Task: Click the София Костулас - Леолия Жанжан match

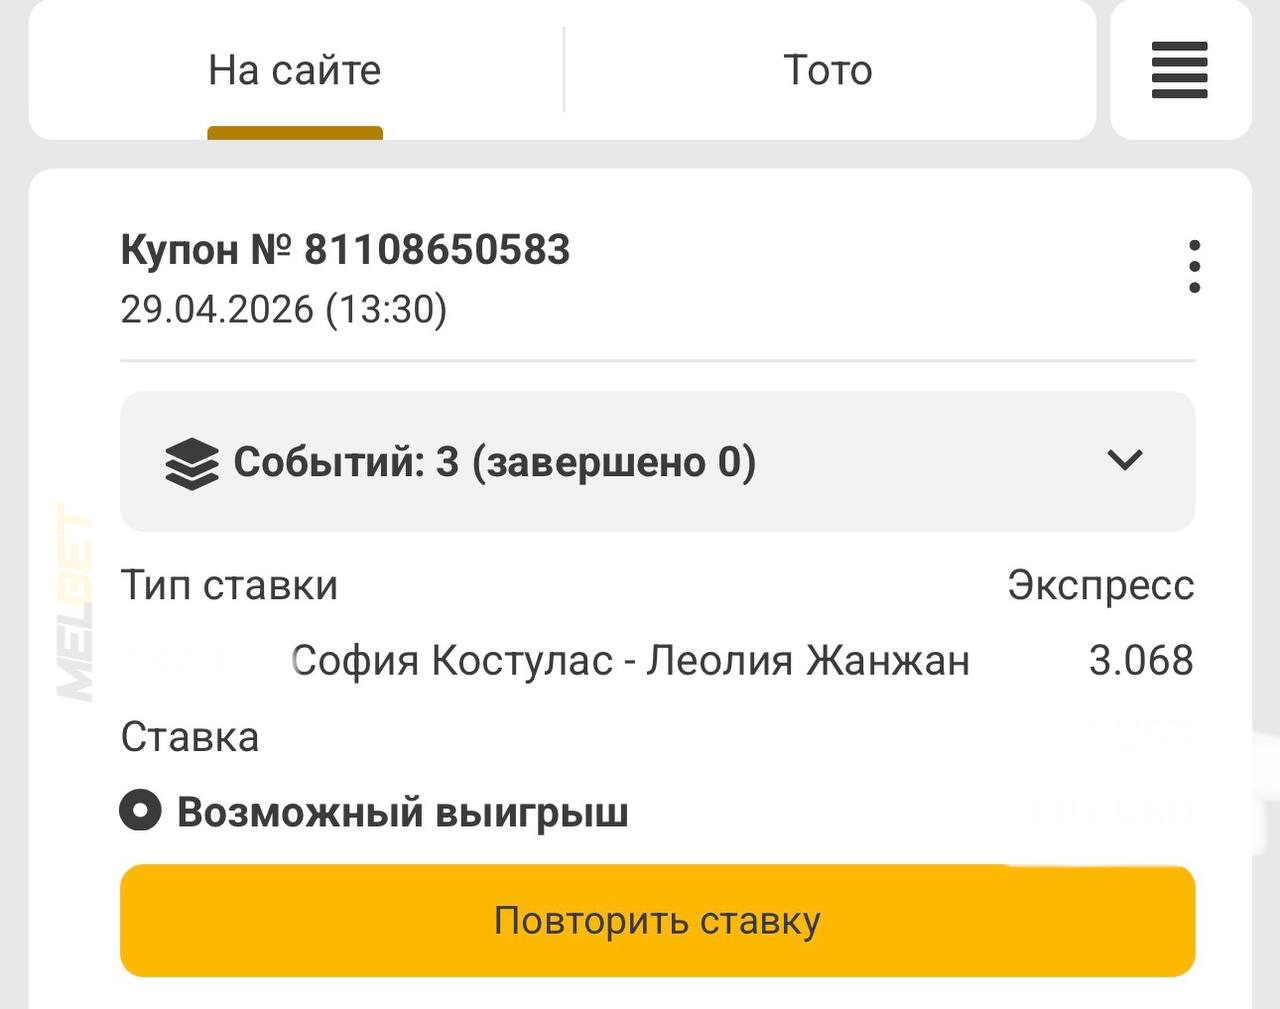Action: (630, 661)
